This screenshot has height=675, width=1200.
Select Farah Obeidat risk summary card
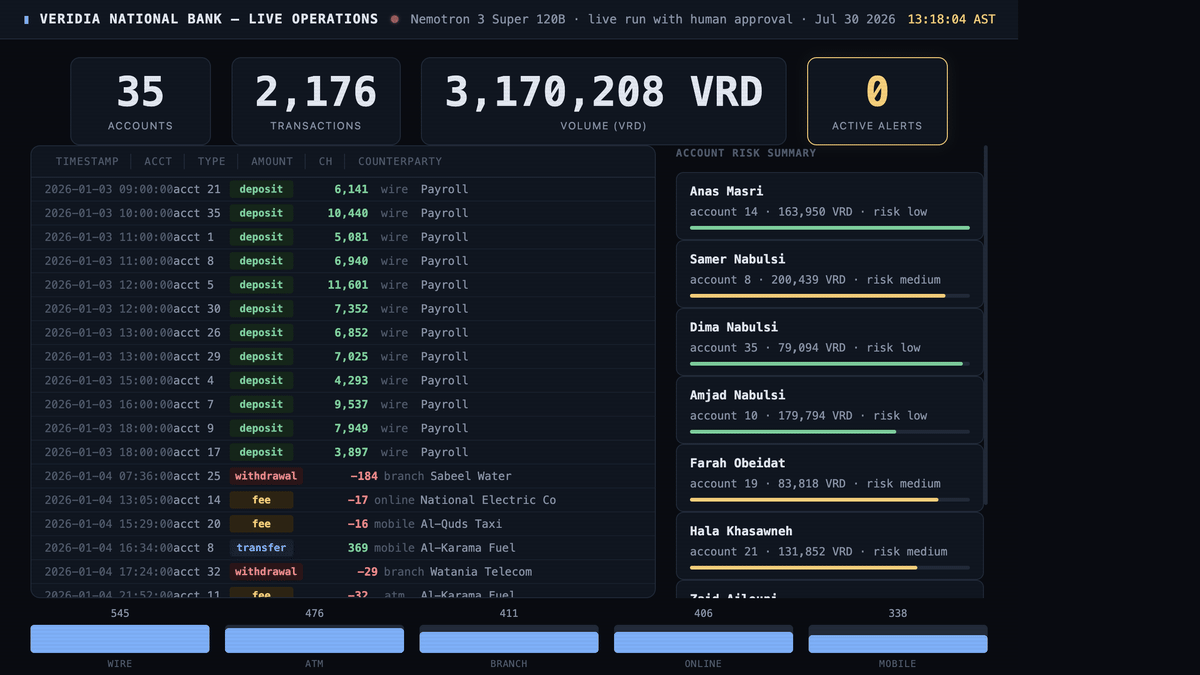830,478
